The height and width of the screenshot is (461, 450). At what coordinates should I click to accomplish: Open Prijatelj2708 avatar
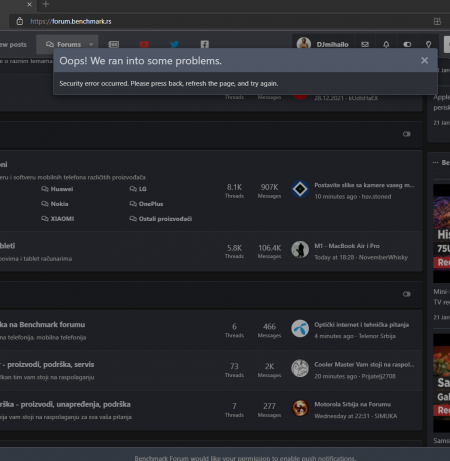tap(300, 368)
